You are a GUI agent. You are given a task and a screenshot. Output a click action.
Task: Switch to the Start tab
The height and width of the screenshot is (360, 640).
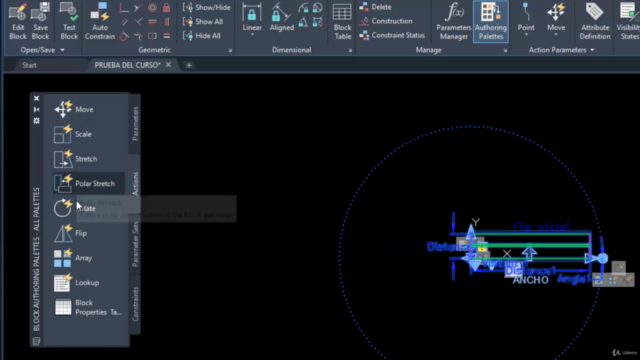[29, 65]
